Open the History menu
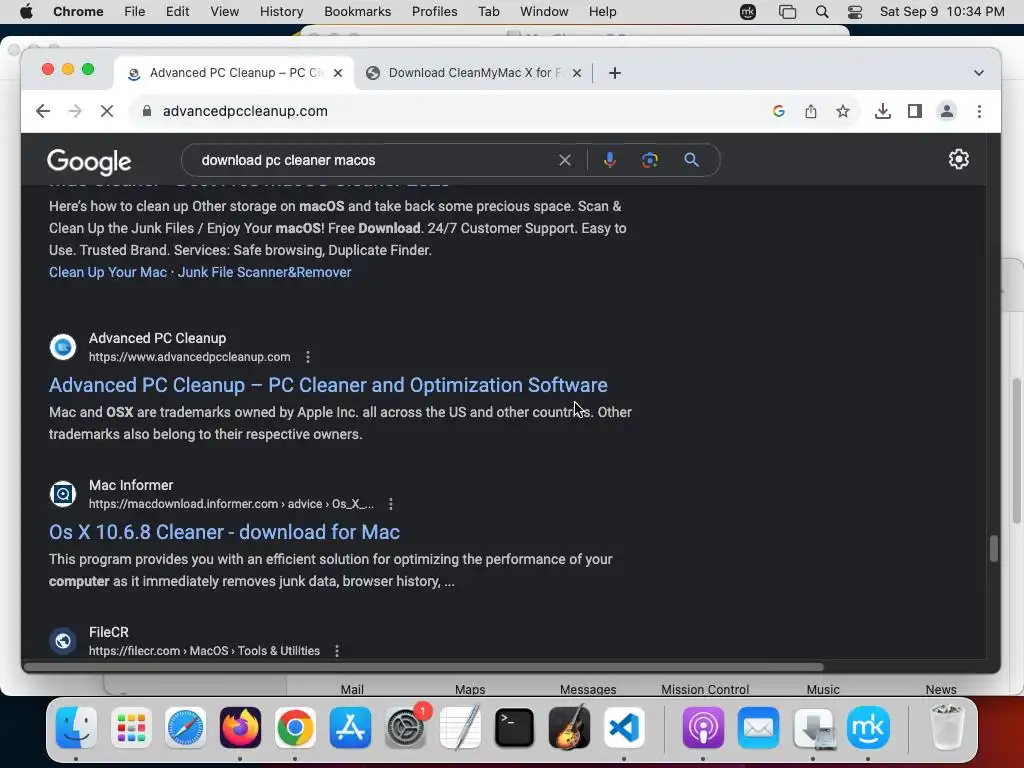The width and height of the screenshot is (1024, 768). pyautogui.click(x=281, y=12)
